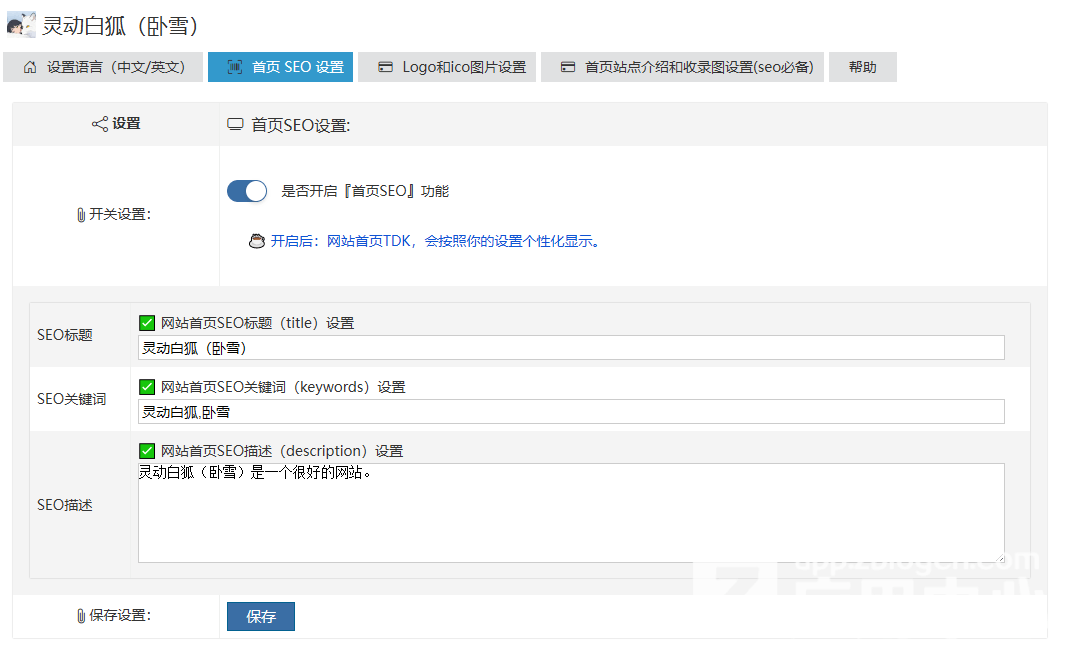Uncheck the SEO关键词 (keywords) checkbox

147,387
